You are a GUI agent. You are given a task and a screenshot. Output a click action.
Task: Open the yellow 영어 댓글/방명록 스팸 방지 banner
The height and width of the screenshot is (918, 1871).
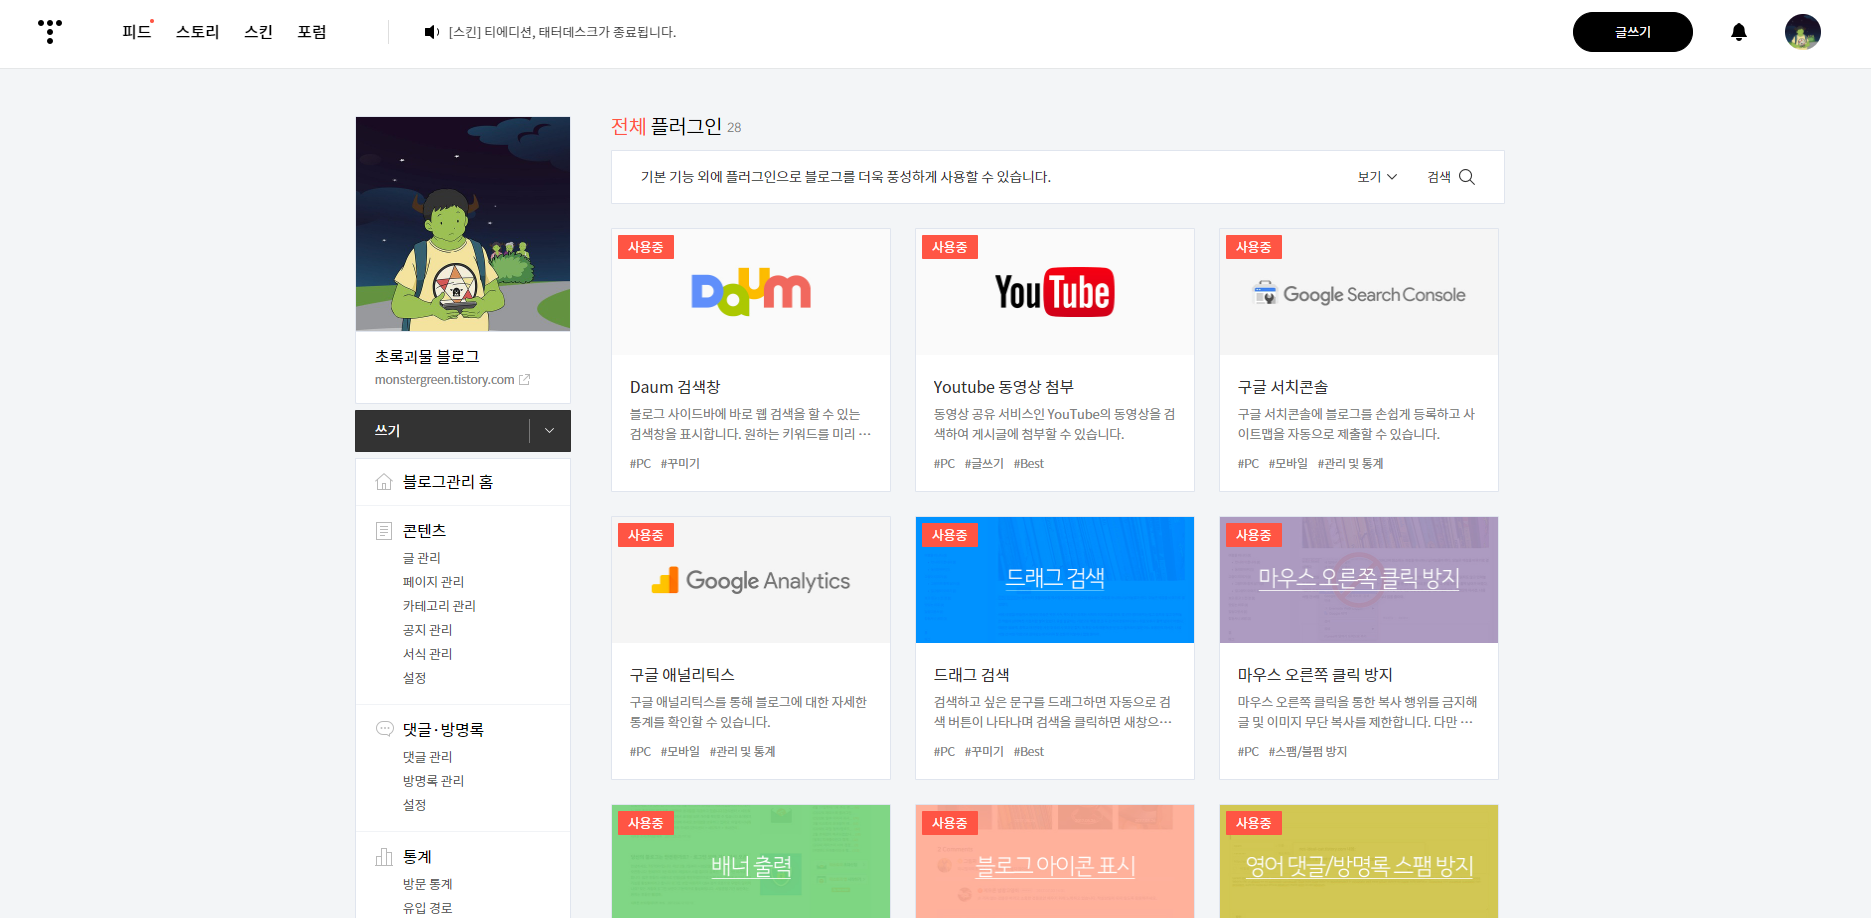(1359, 862)
